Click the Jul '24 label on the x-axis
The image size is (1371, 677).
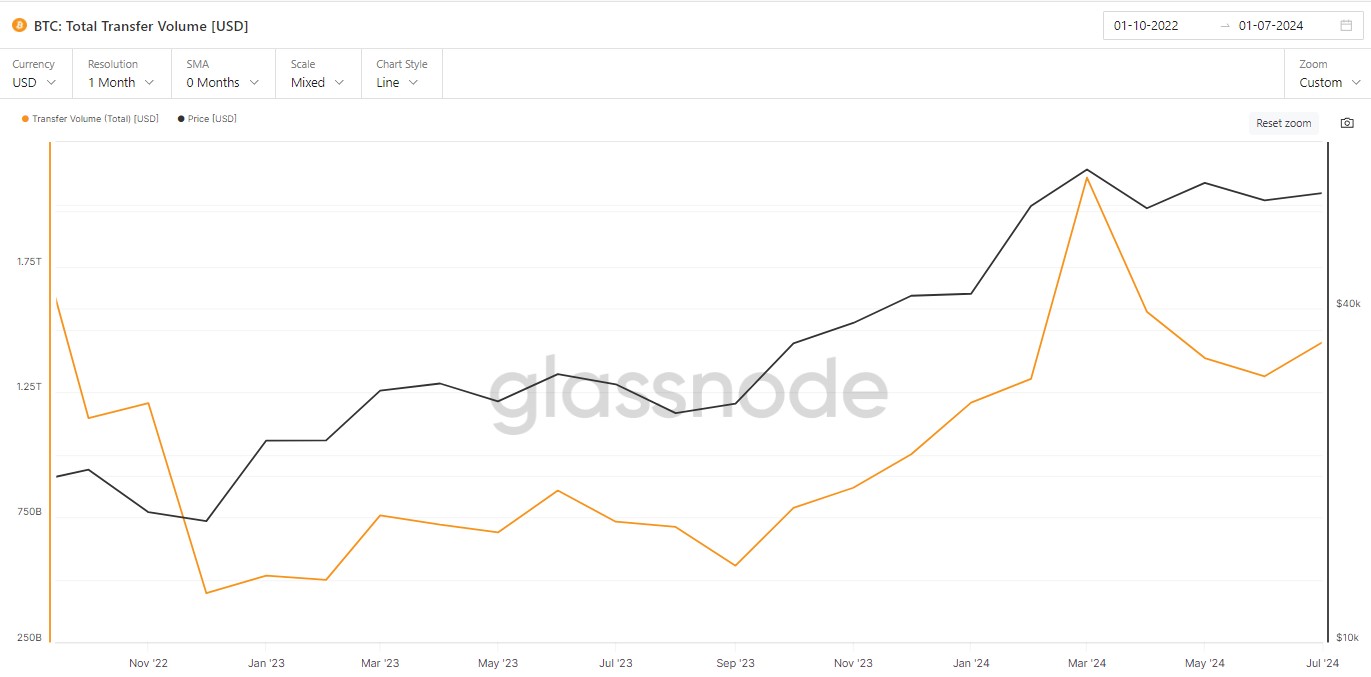point(1322,662)
